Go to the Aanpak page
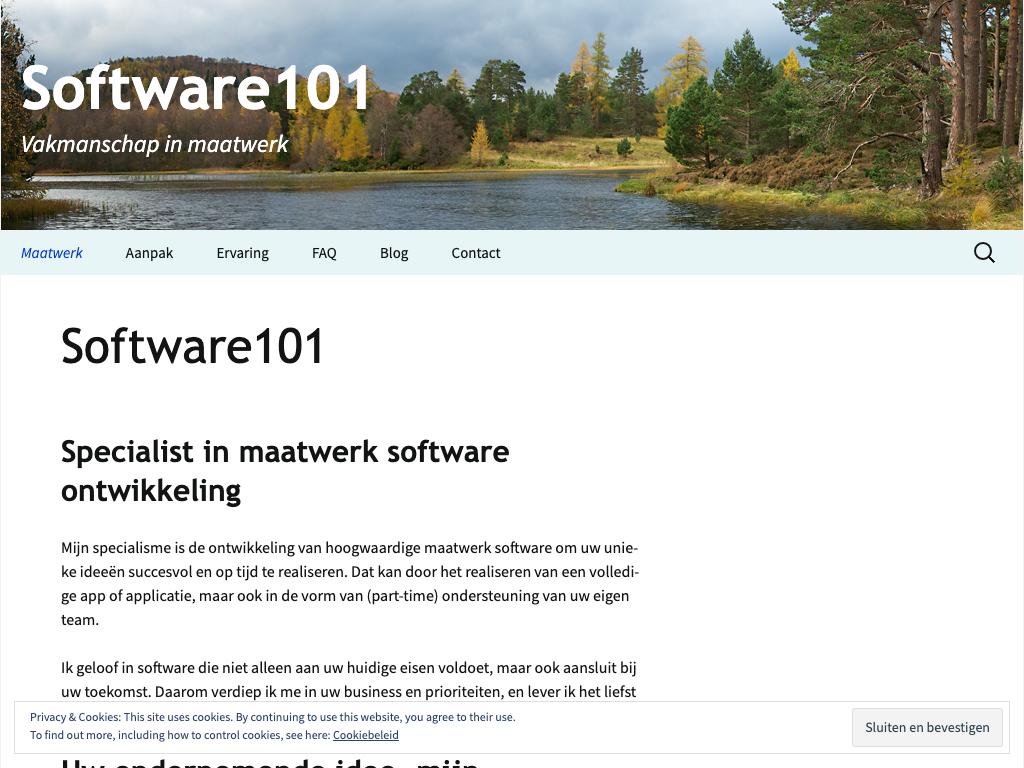 tap(149, 253)
